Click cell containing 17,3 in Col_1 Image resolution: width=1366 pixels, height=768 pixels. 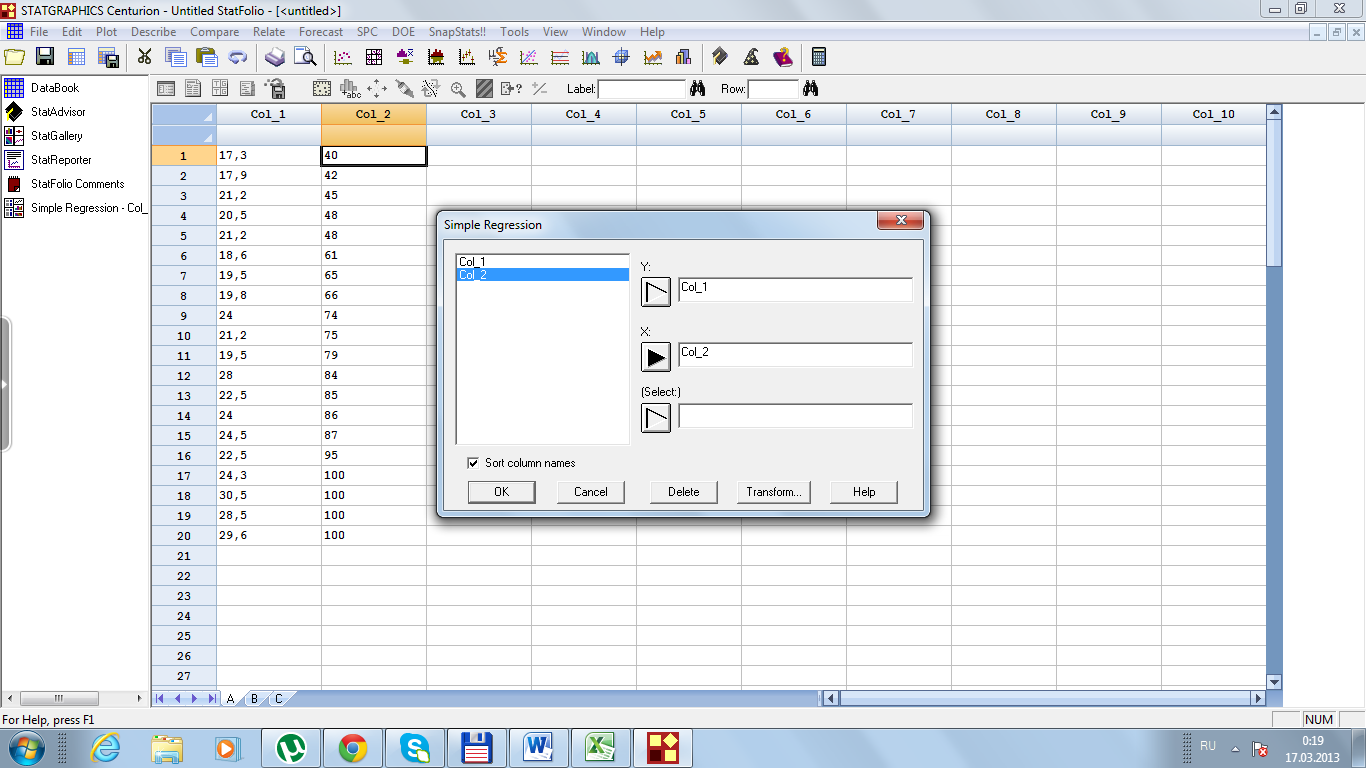click(x=269, y=155)
